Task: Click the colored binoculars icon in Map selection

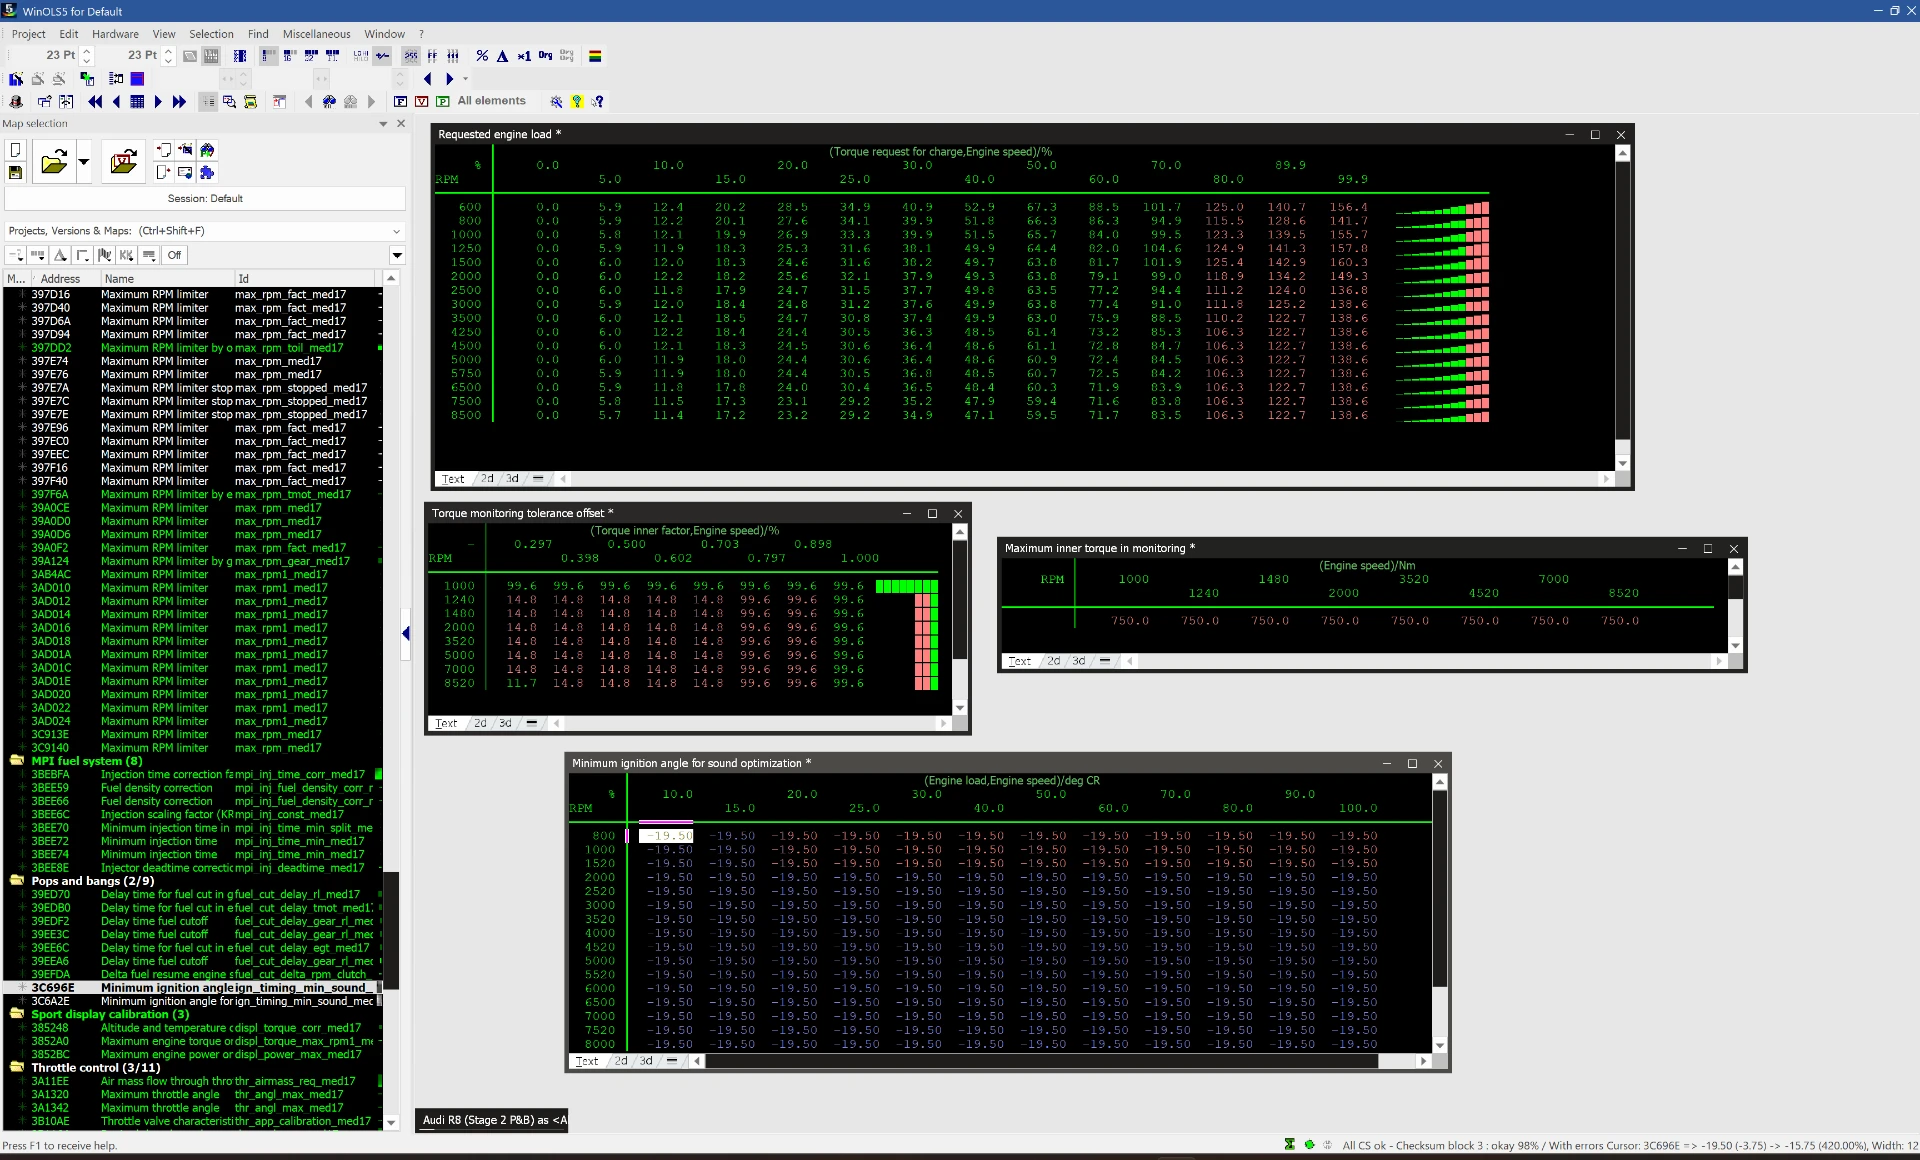Action: click(x=207, y=150)
